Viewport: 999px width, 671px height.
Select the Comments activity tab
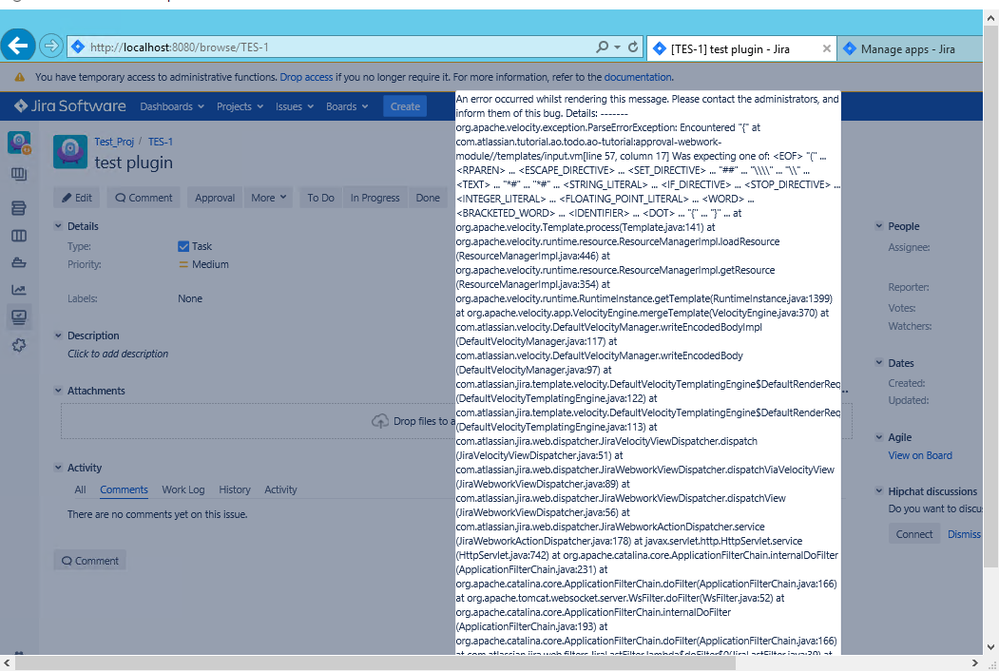pos(124,489)
